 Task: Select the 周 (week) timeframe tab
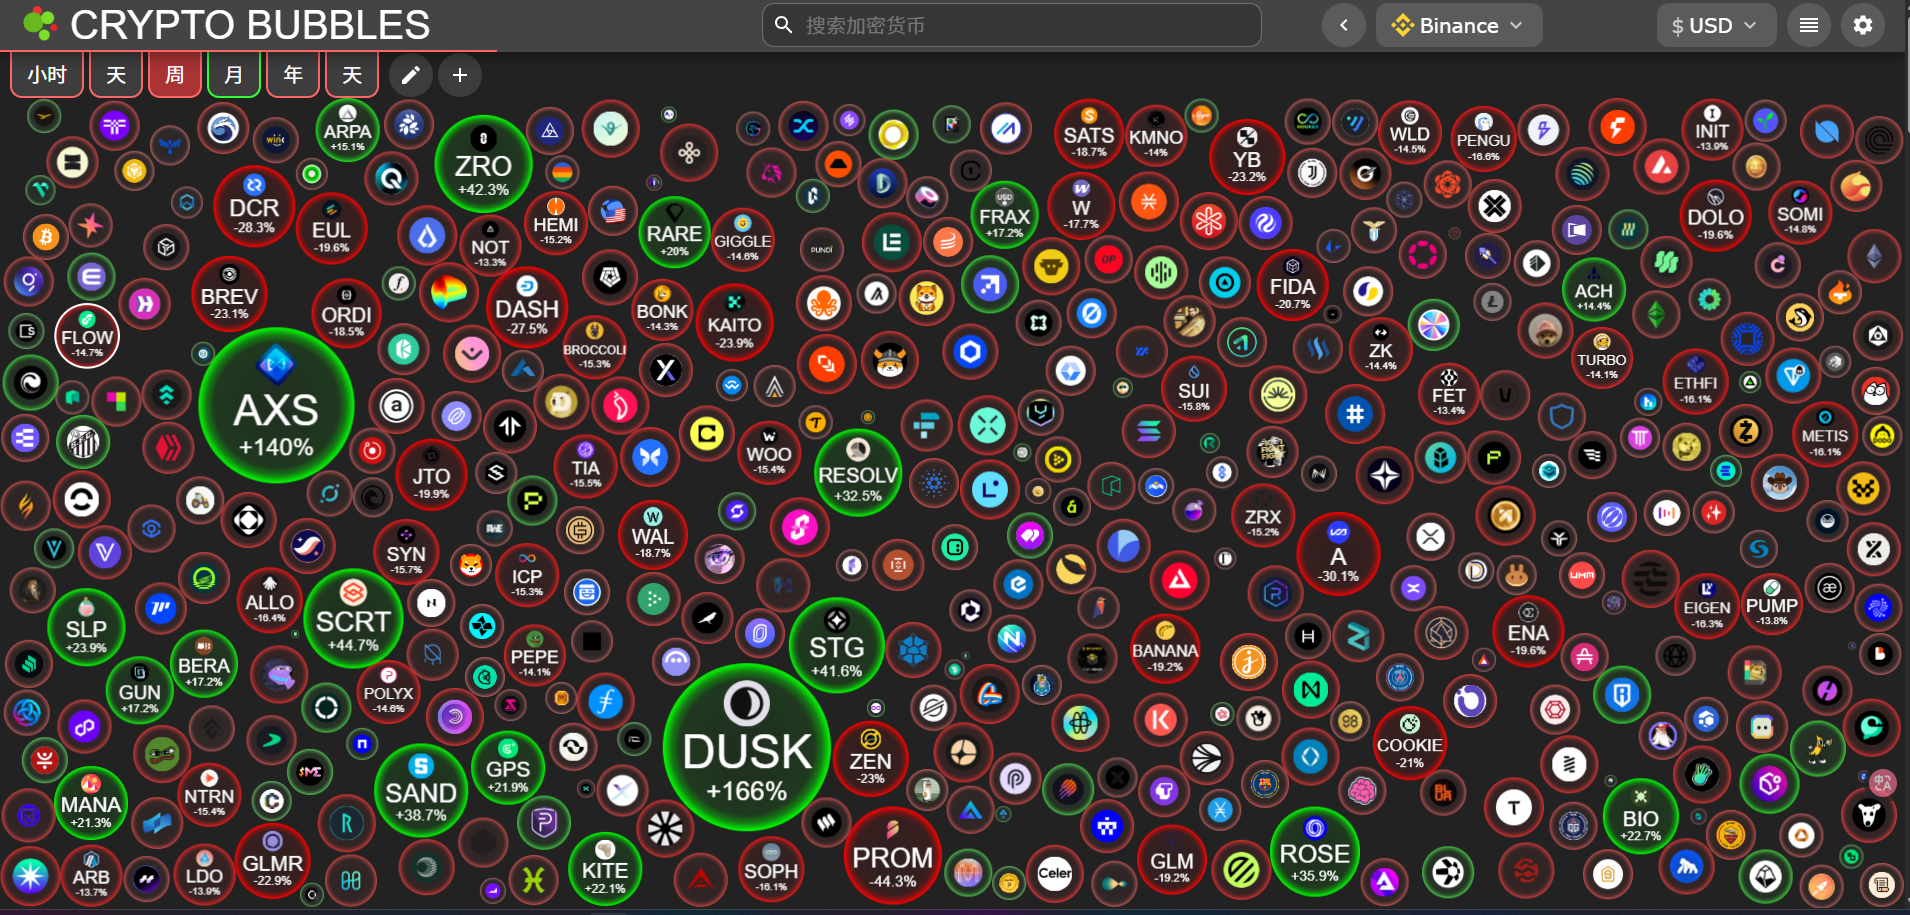click(x=175, y=75)
